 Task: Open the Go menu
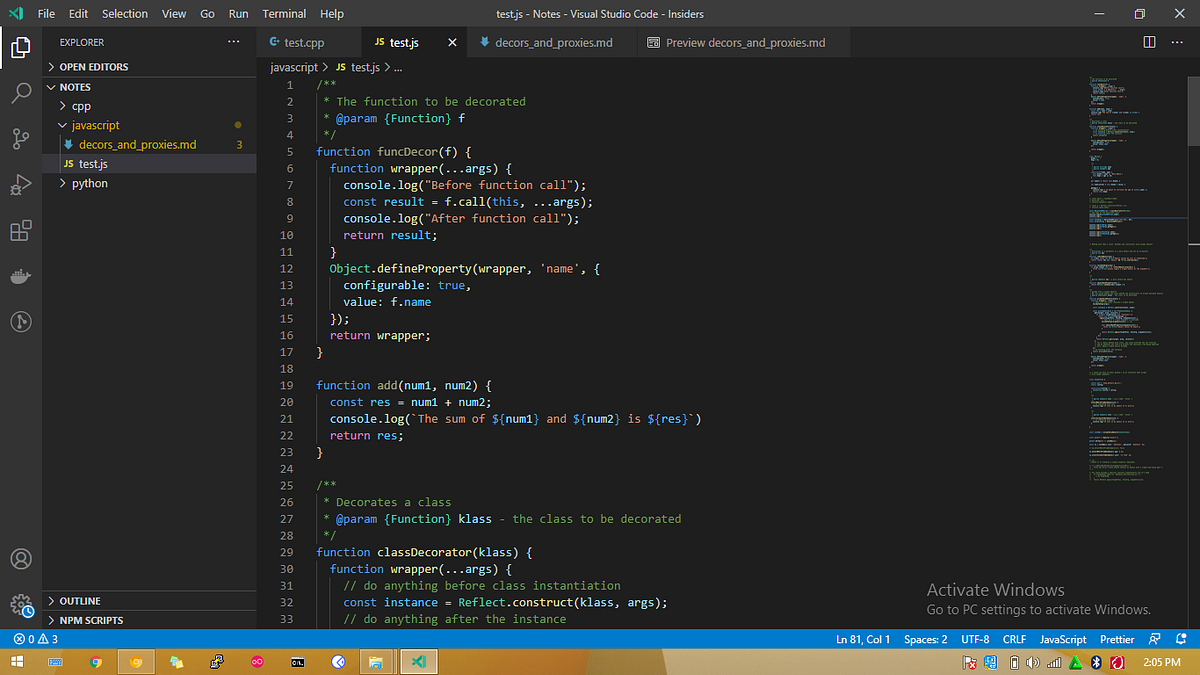coord(207,14)
